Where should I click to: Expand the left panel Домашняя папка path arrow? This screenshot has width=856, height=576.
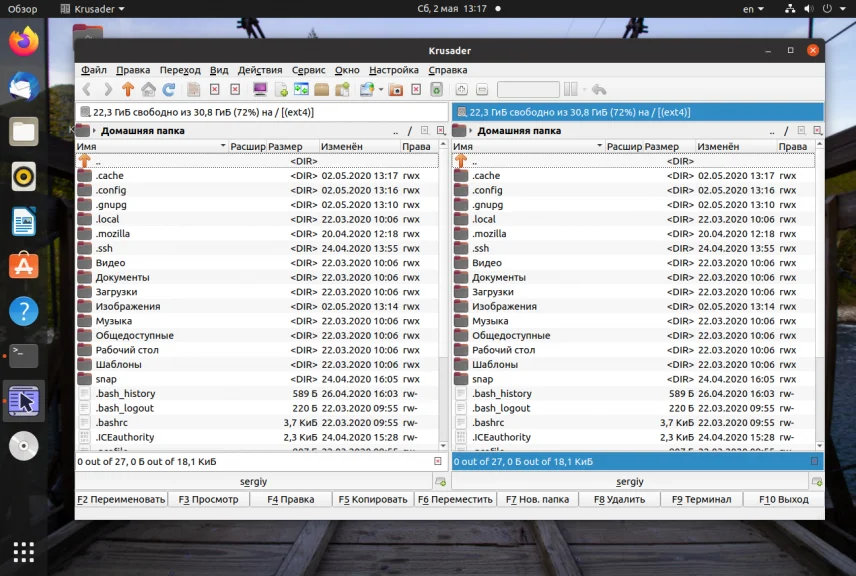point(94,131)
